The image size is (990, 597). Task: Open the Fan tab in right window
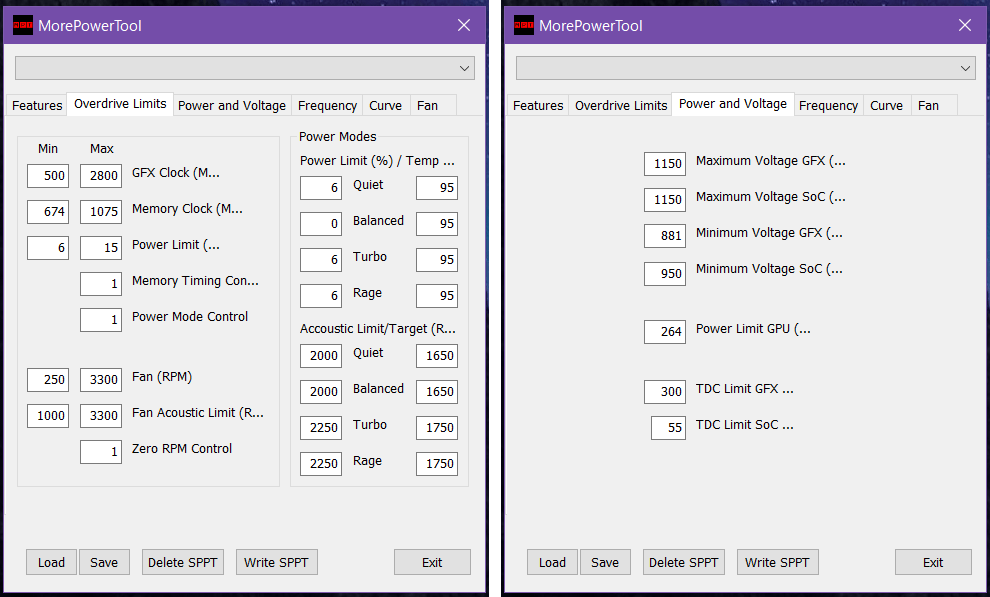click(928, 106)
